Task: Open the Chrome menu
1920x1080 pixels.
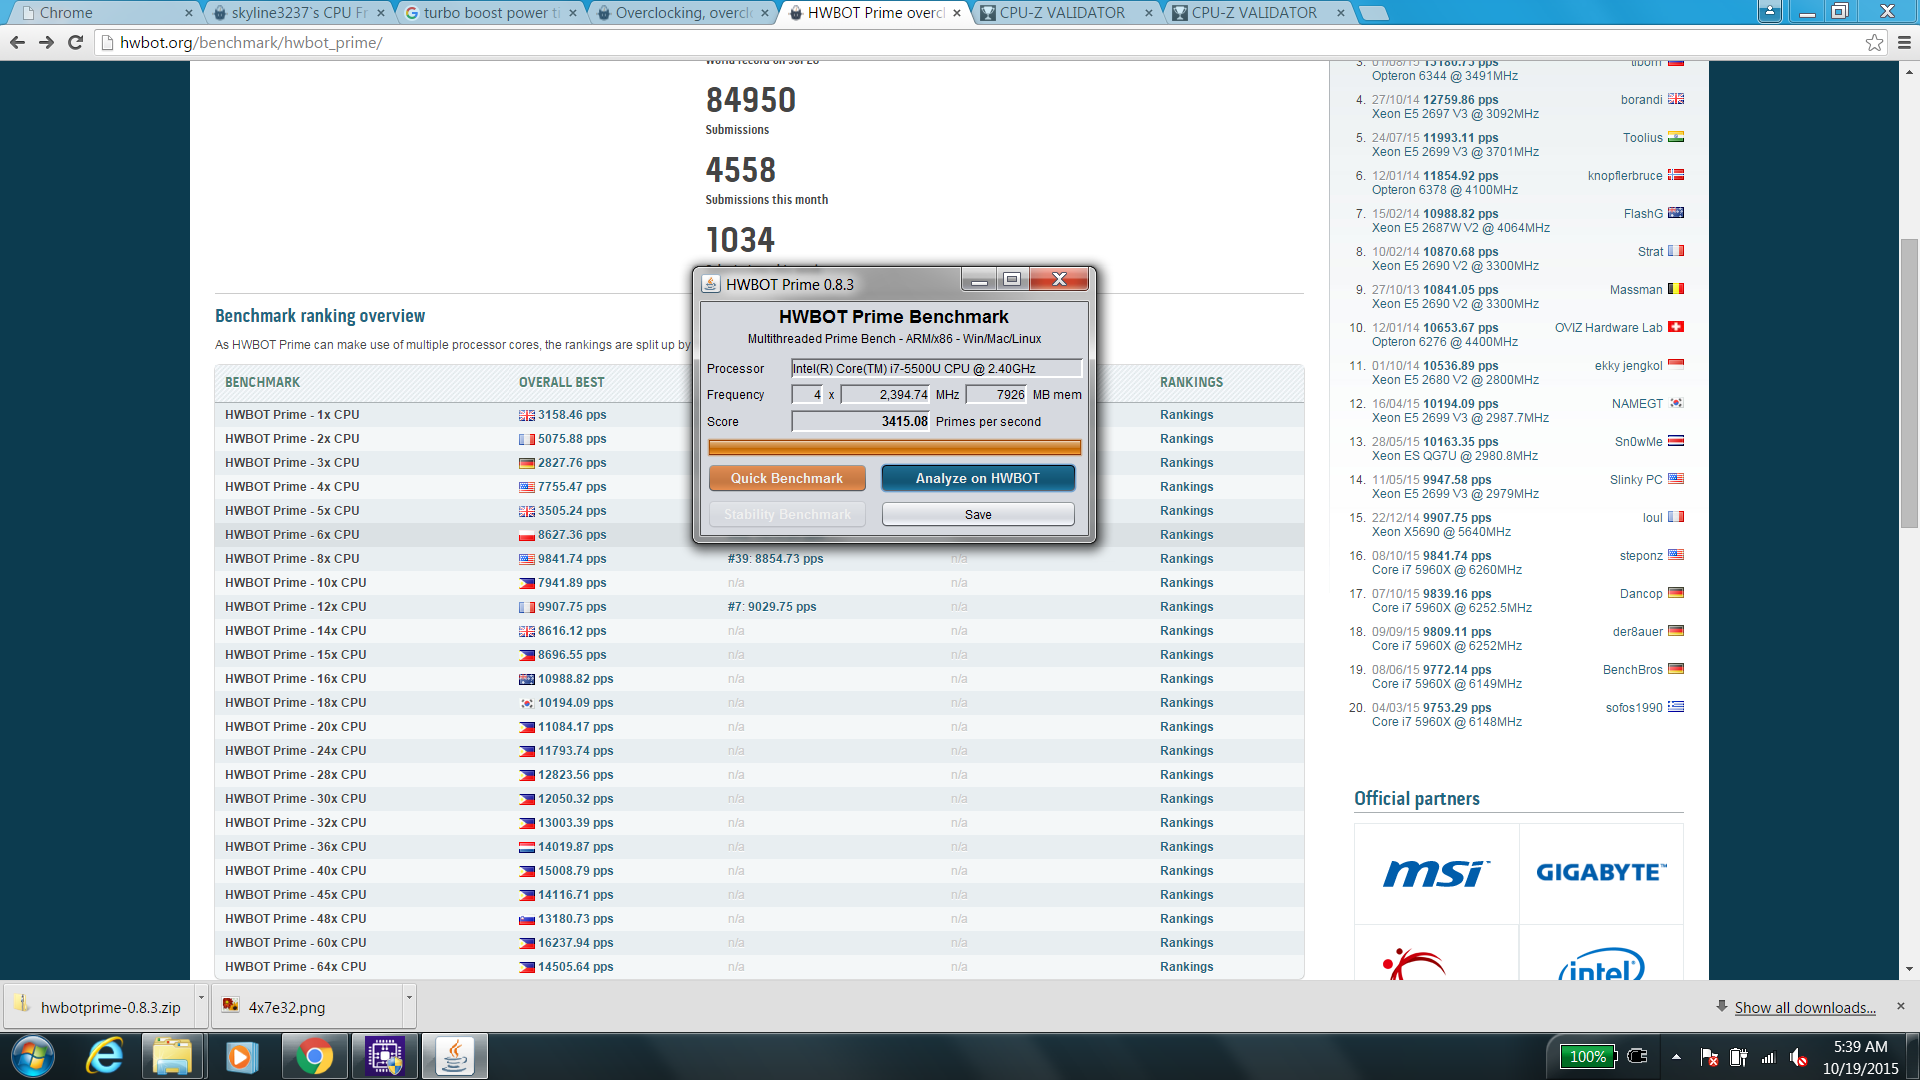Action: (1904, 42)
